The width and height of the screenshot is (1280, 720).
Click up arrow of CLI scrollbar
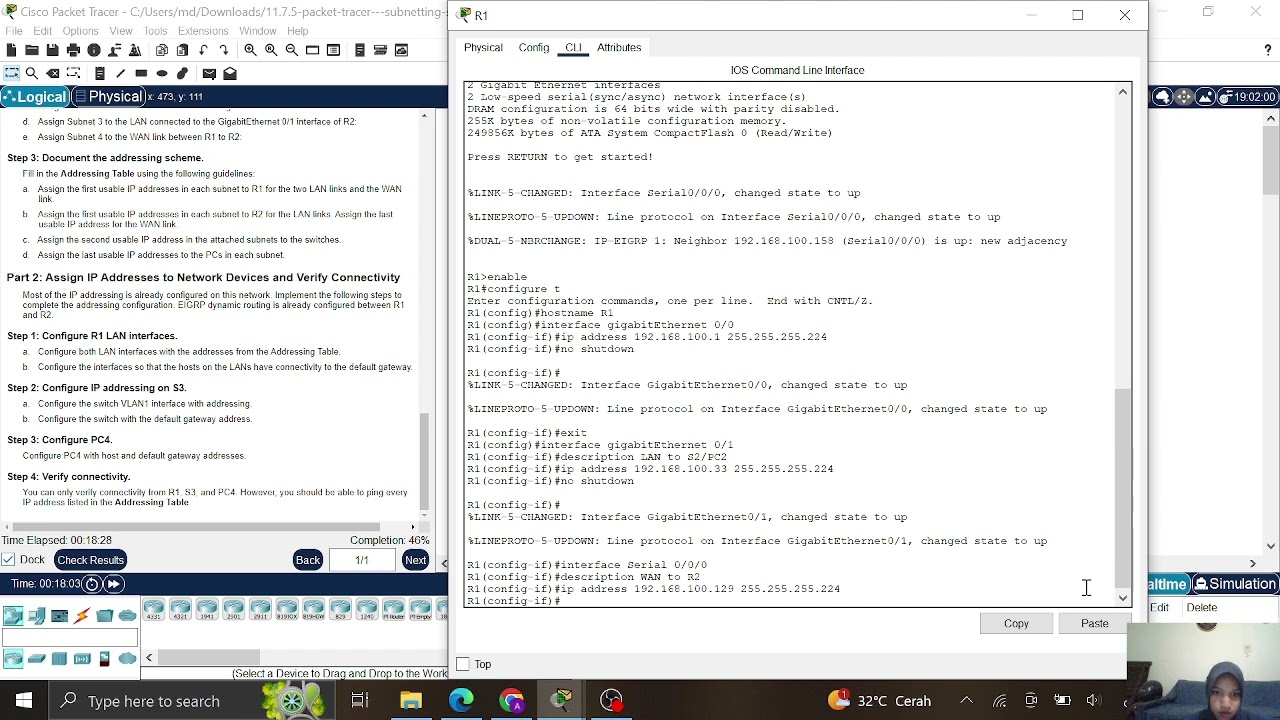coord(1123,92)
